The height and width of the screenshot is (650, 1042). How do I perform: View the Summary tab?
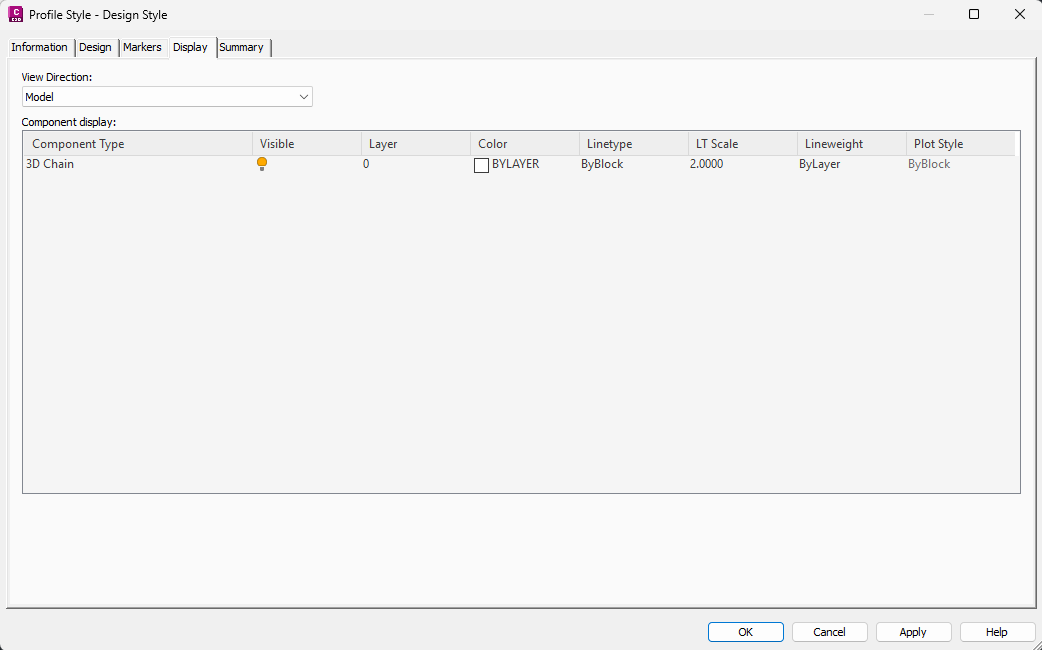click(241, 47)
